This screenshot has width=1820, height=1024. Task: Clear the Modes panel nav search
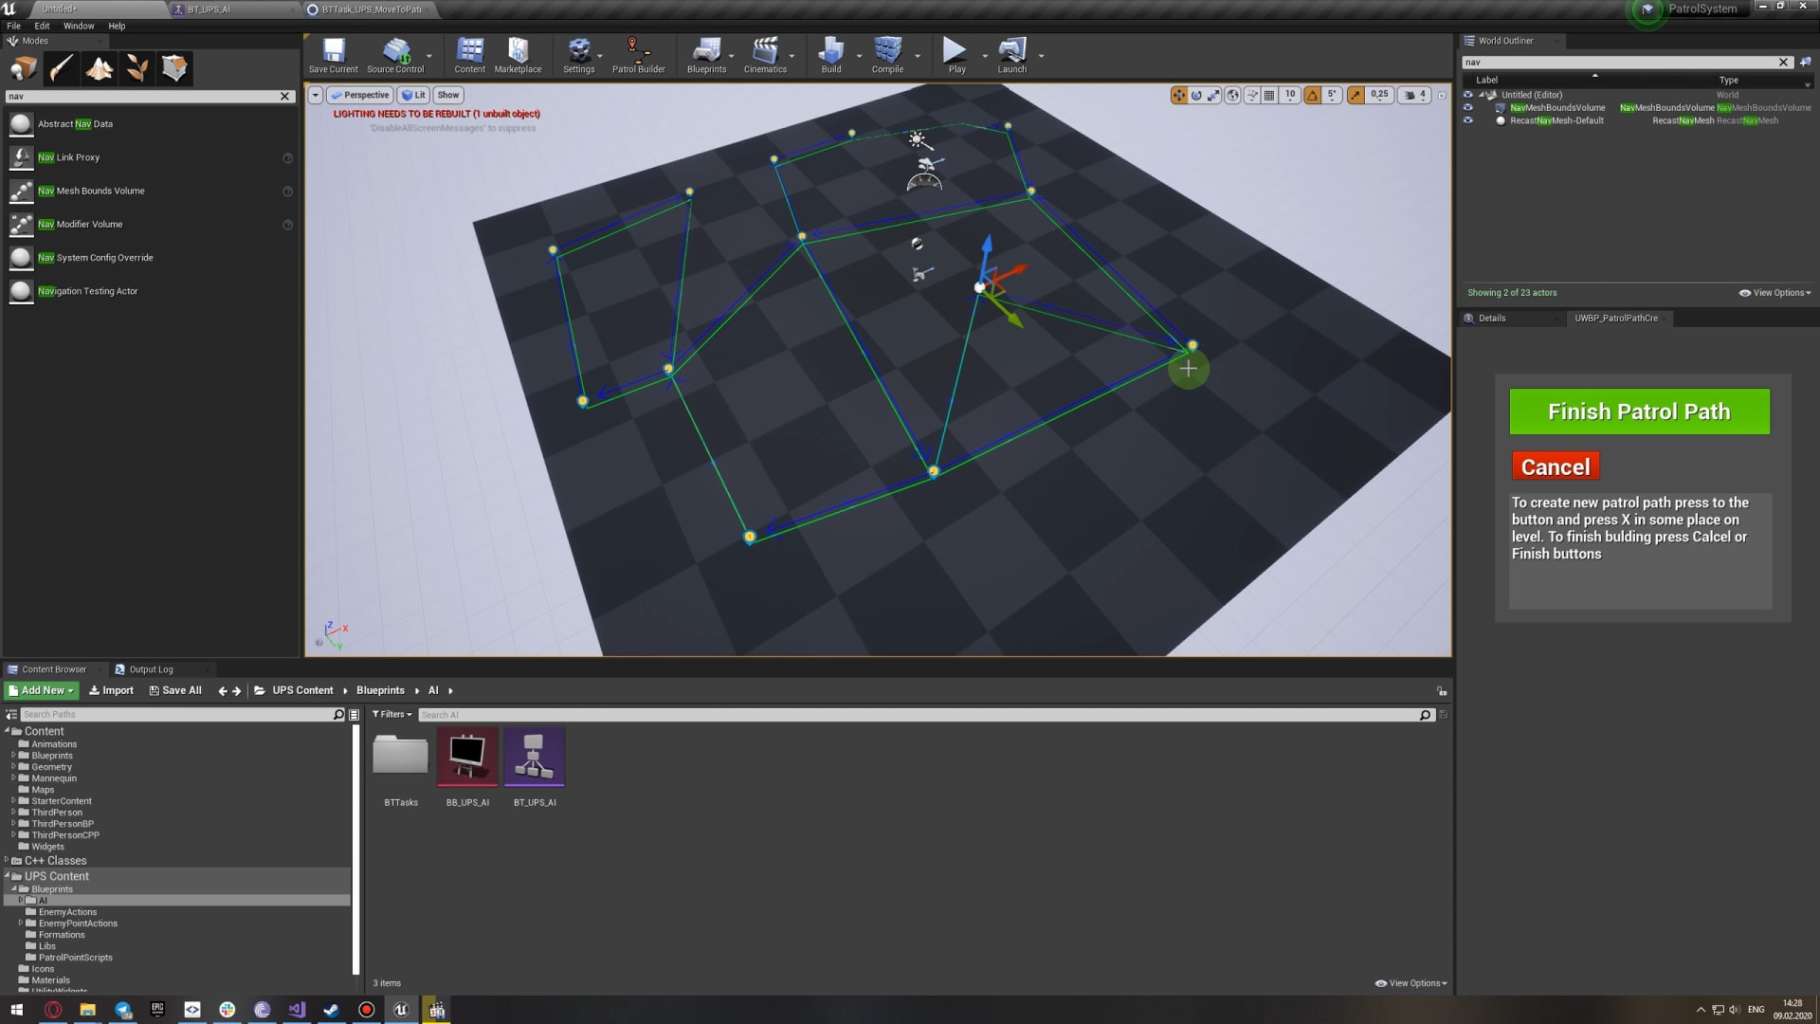[285, 96]
